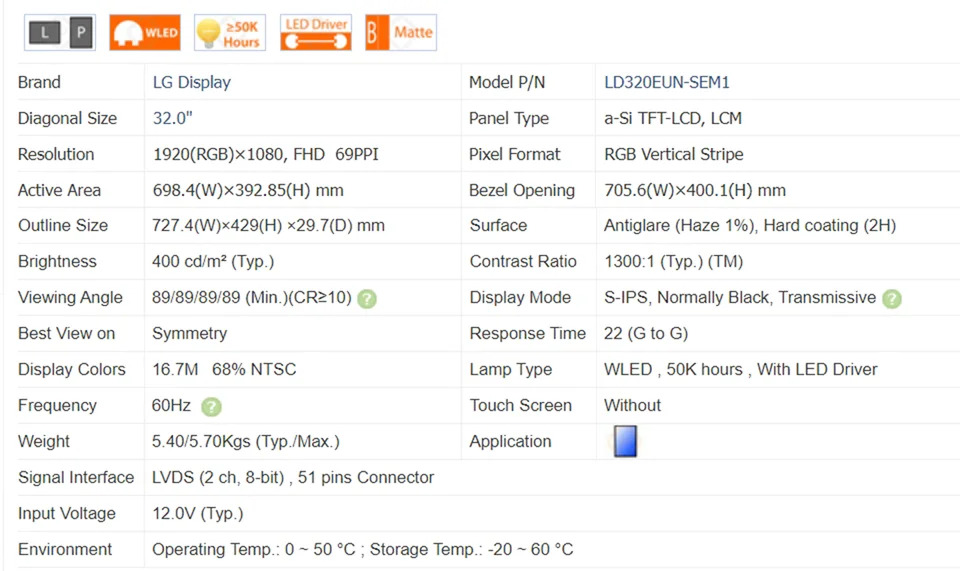
Task: Open the 32.0" diagonal size link
Action: [x=173, y=118]
